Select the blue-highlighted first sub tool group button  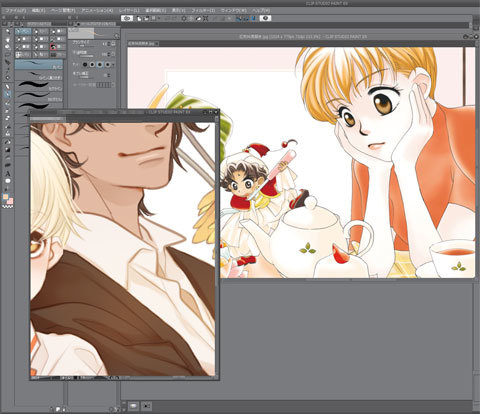[x=23, y=31]
